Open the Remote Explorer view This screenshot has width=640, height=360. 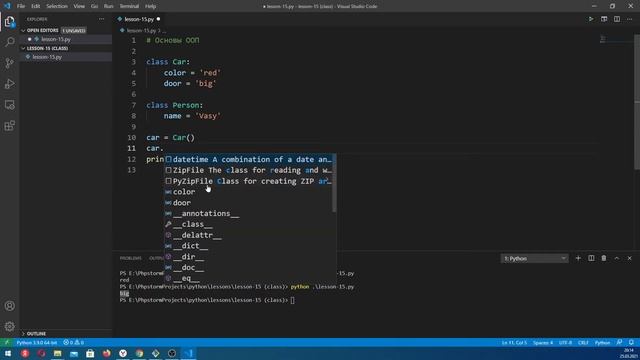9,104
